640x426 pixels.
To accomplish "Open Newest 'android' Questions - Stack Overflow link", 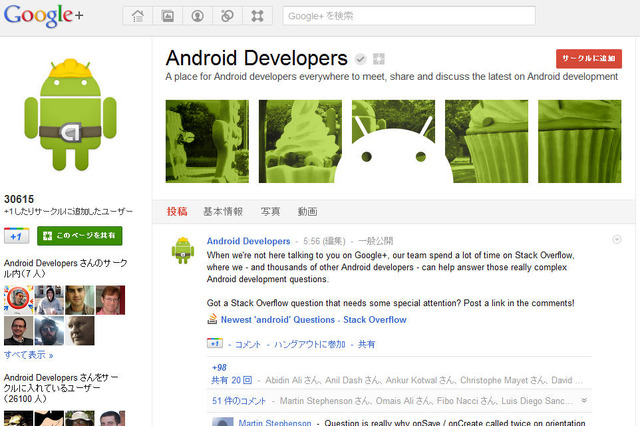I will [x=313, y=320].
